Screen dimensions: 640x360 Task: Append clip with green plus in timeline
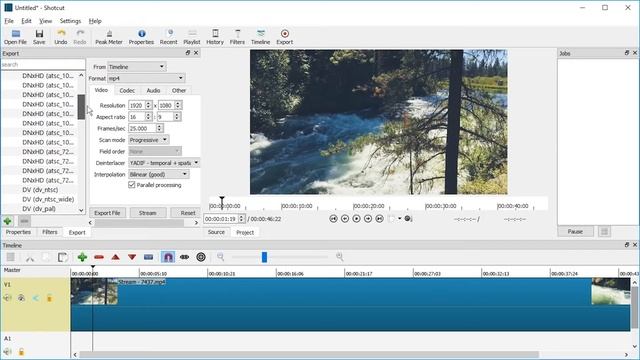click(82, 257)
